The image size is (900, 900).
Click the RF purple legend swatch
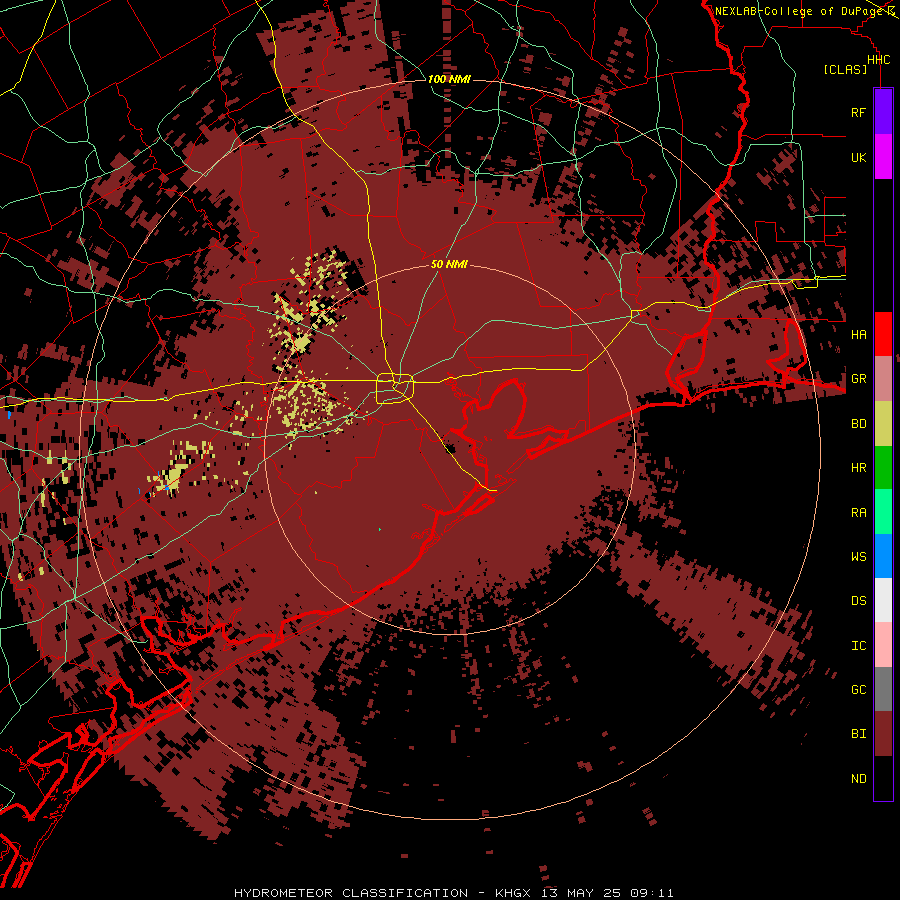tap(883, 112)
